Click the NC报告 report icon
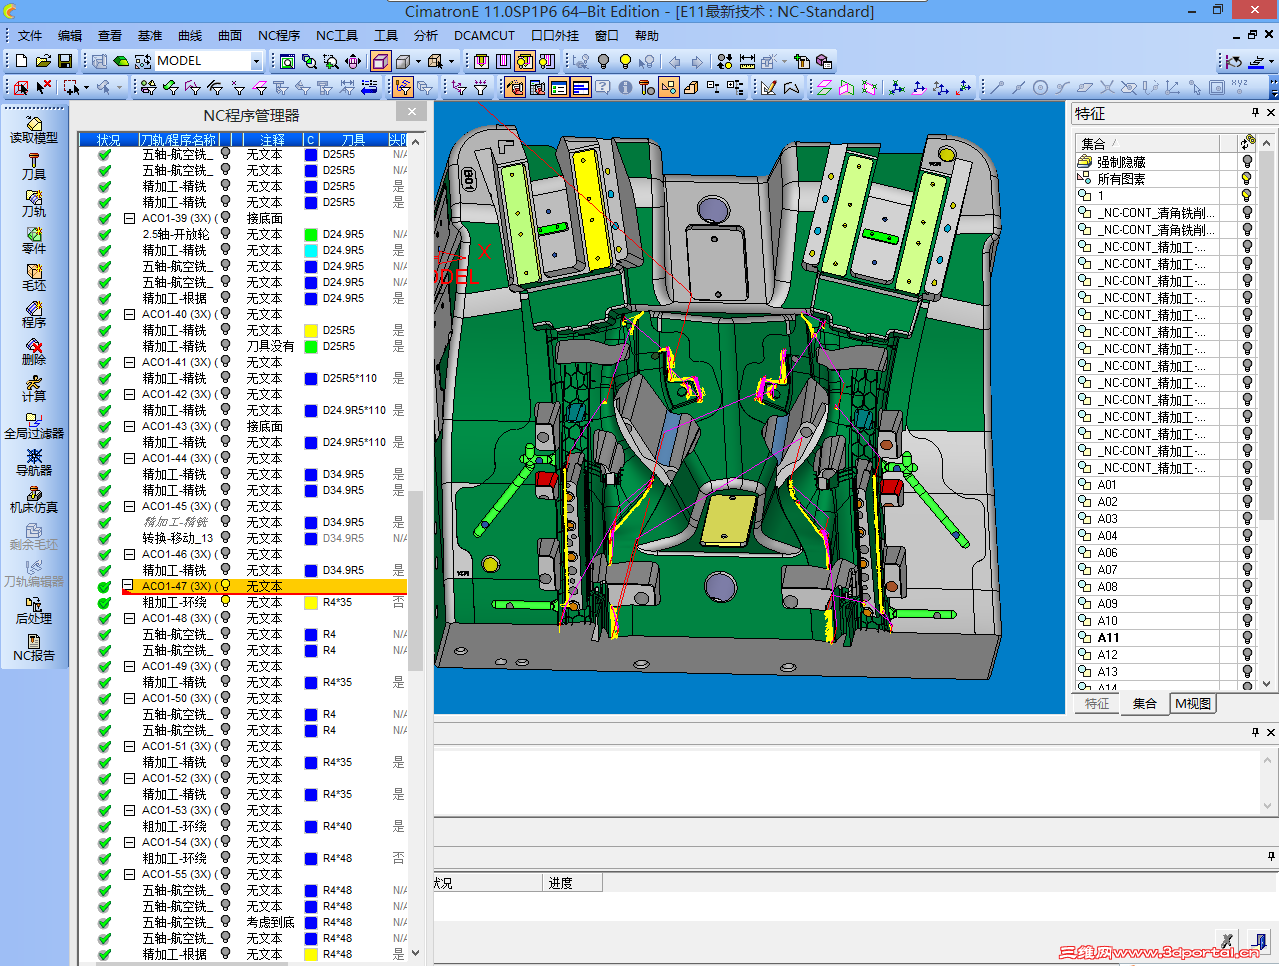This screenshot has width=1279, height=966. [34, 647]
